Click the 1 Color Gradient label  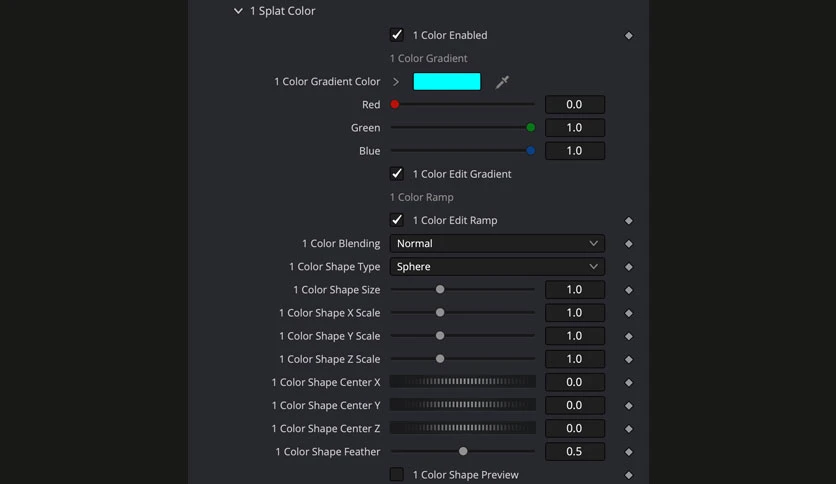coord(428,59)
